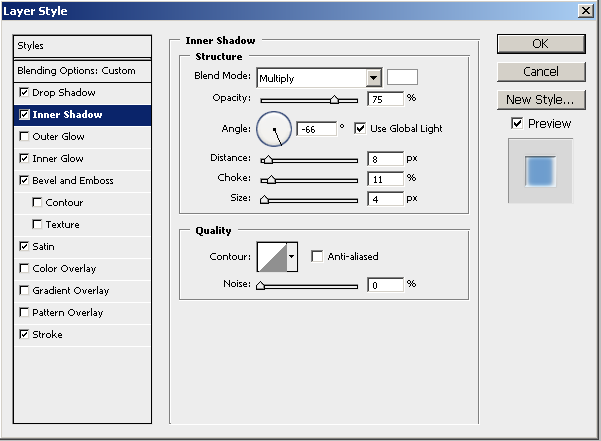This screenshot has width=601, height=441.
Task: Close the Layer Style dialog
Action: coord(584,10)
